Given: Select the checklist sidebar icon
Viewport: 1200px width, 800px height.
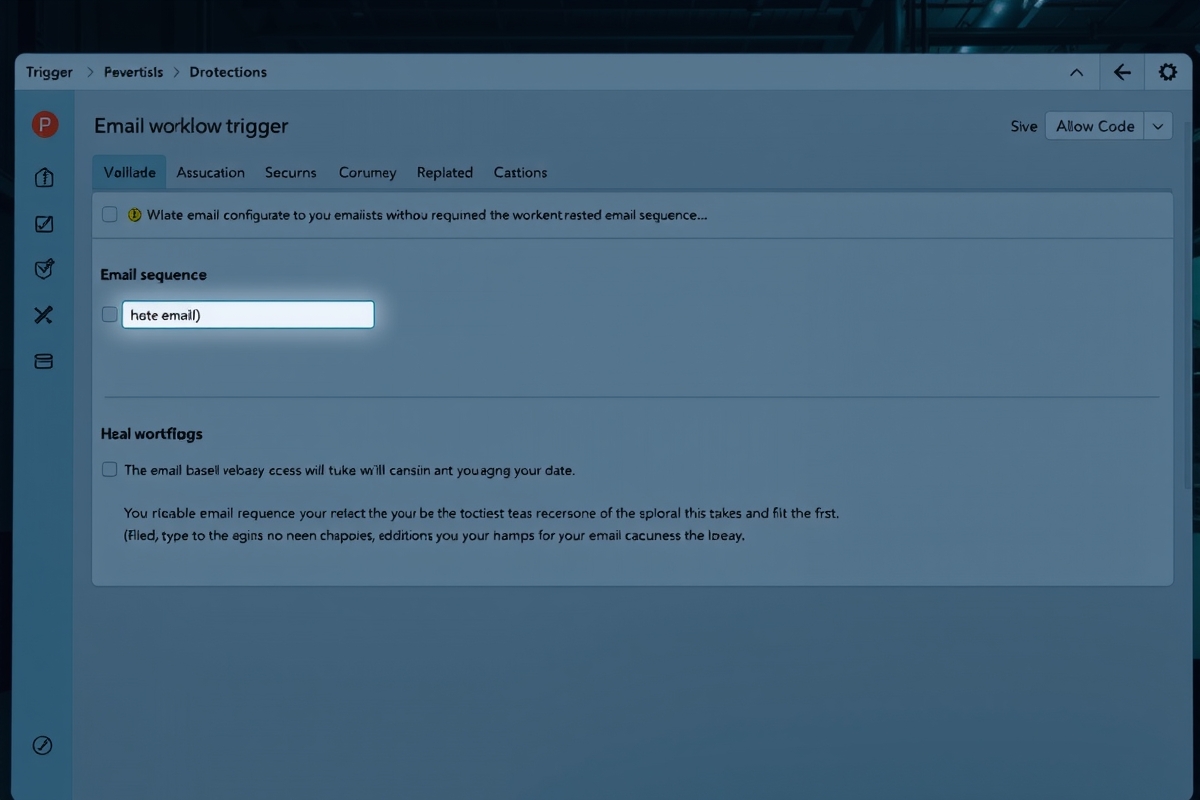Looking at the screenshot, I should tap(44, 224).
